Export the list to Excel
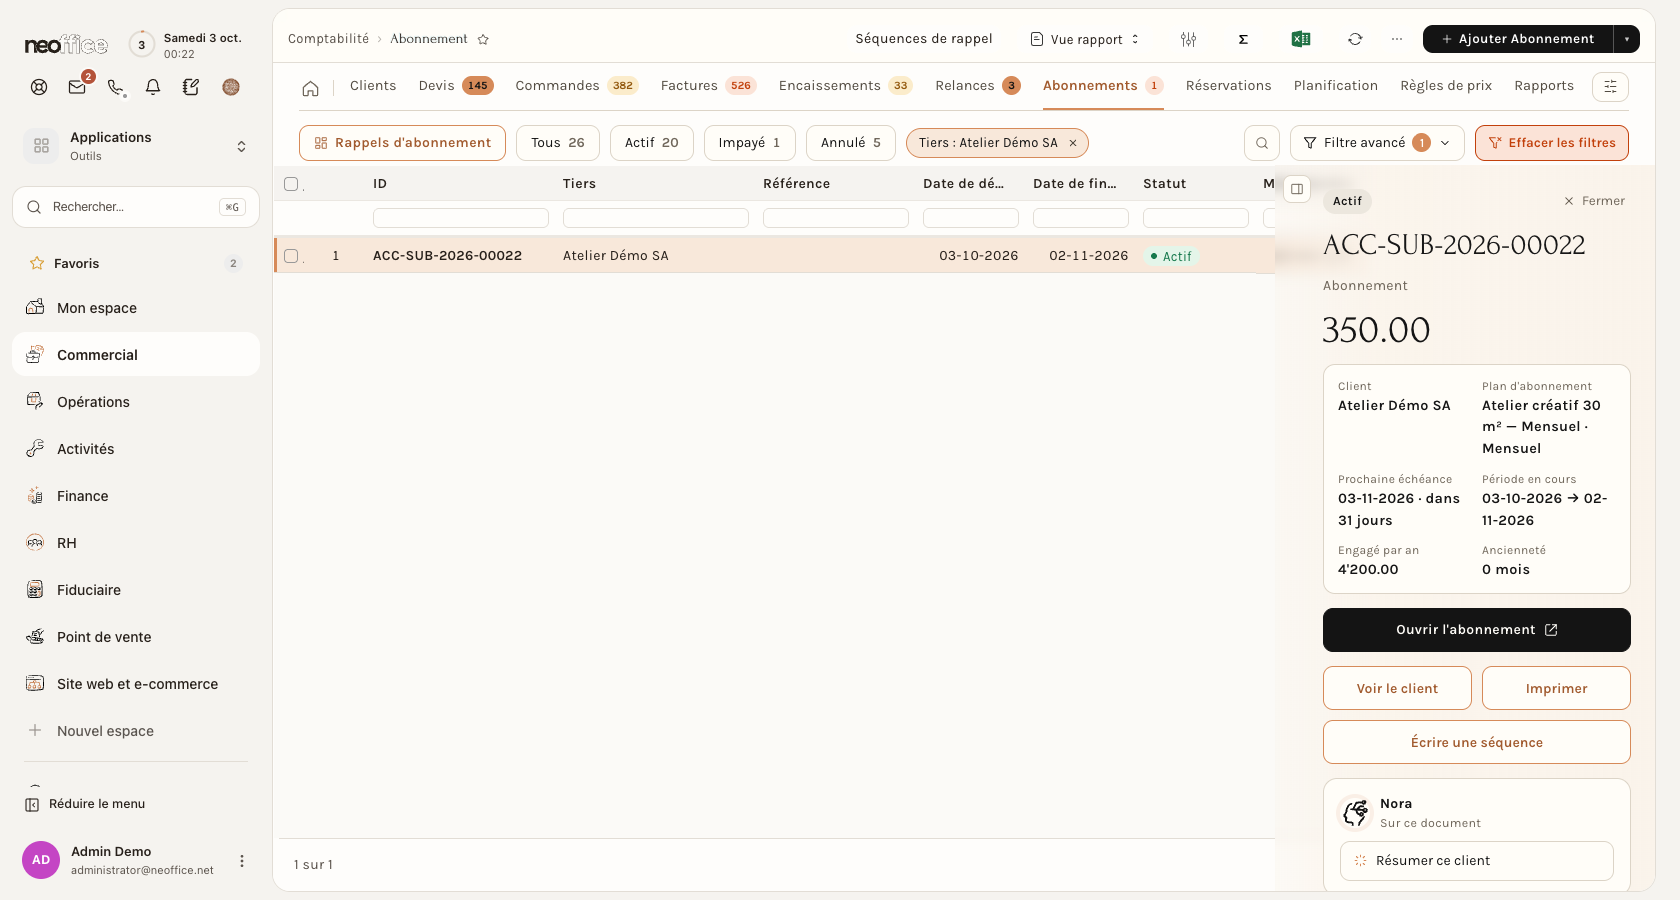Screen dimensions: 1680x900 tap(1301, 39)
